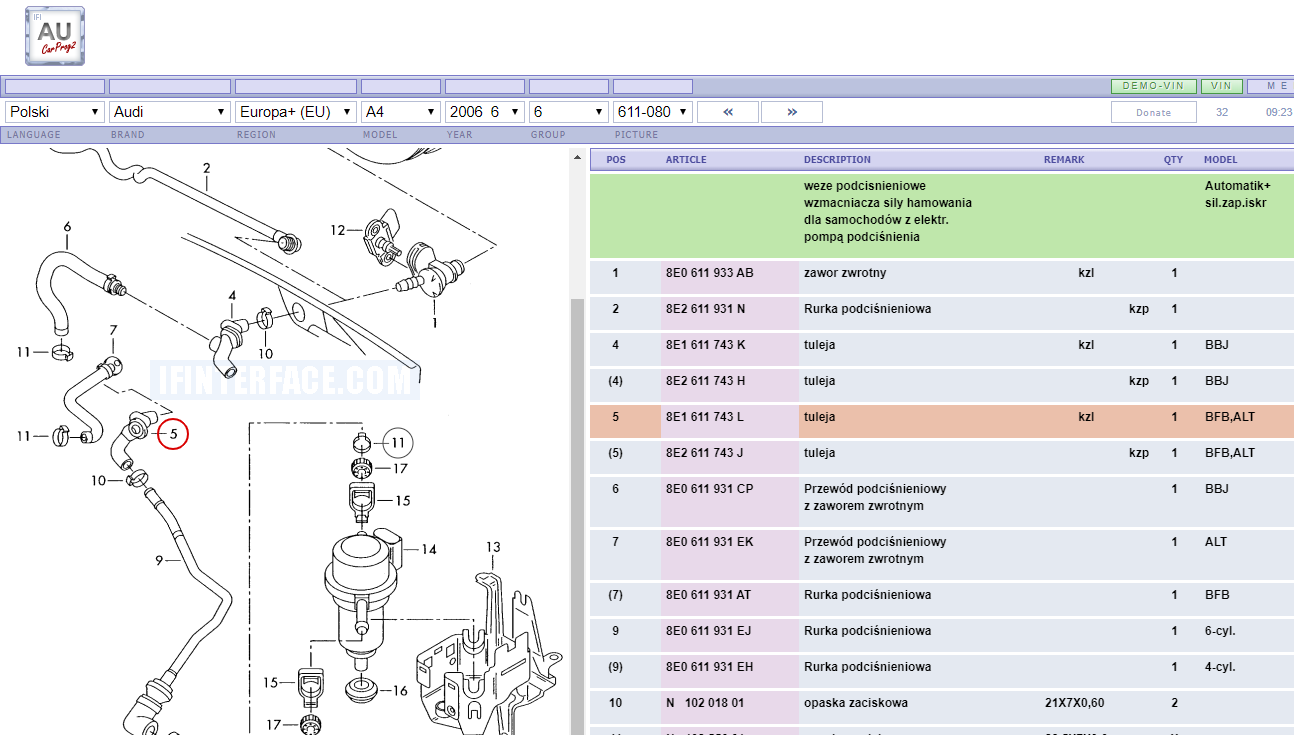Click callout number 1 in the diagram
Viewport: 1294px width, 735px height.
[435, 323]
